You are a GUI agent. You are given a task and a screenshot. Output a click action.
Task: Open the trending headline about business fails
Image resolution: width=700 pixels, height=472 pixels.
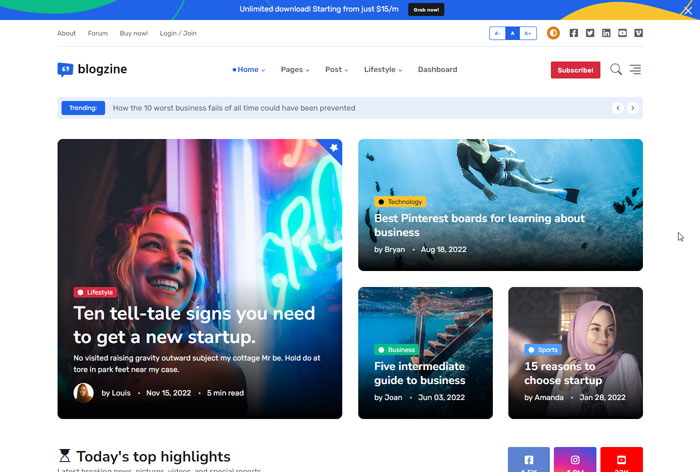[x=234, y=108]
